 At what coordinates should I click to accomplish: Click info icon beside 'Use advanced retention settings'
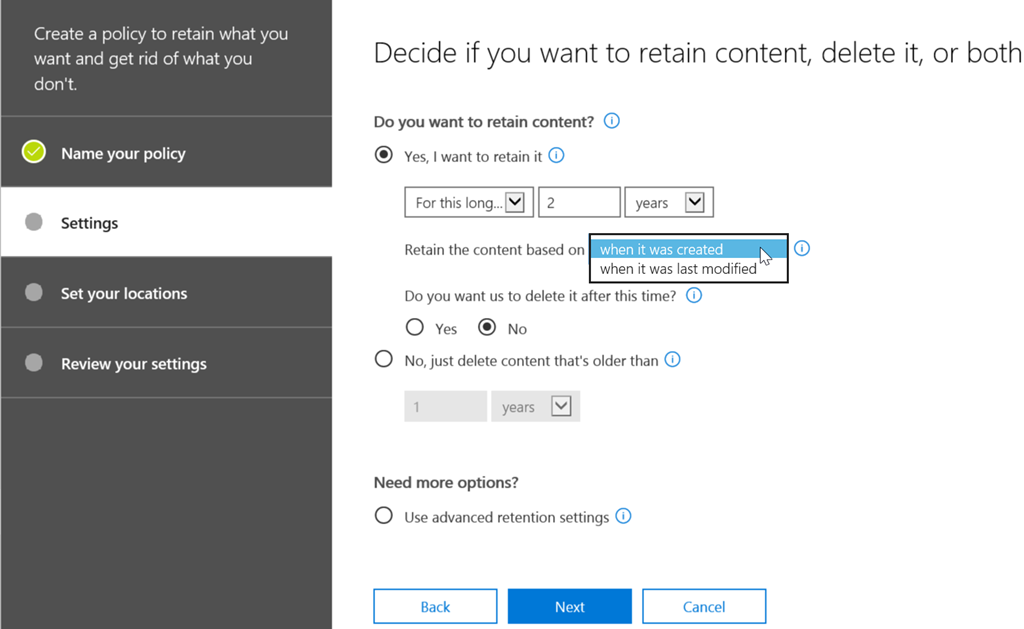click(x=624, y=516)
